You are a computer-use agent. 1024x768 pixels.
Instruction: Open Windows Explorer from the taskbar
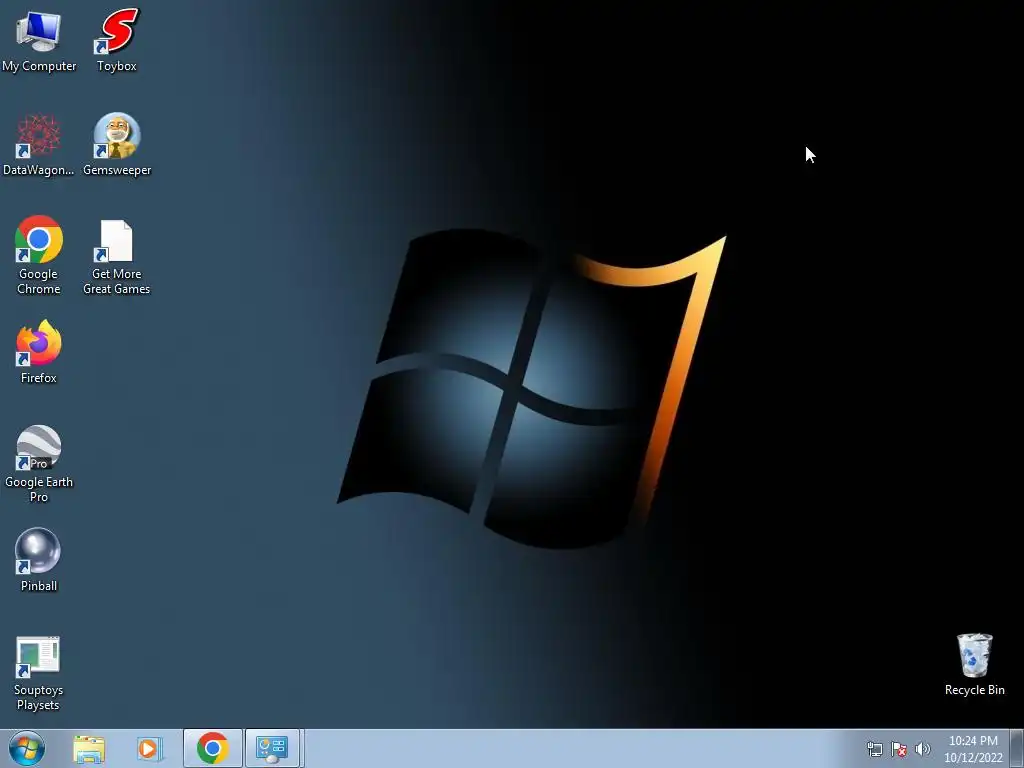click(89, 749)
